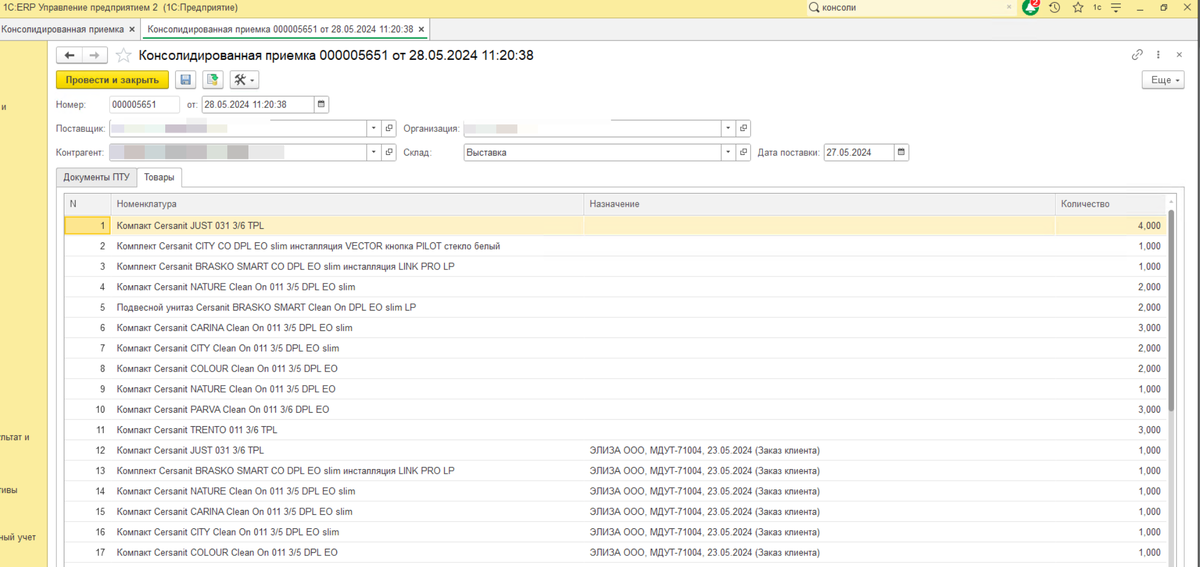Open the Поставщик record with open-form icon
Viewport: 1200px width, 567px height.
click(x=389, y=129)
